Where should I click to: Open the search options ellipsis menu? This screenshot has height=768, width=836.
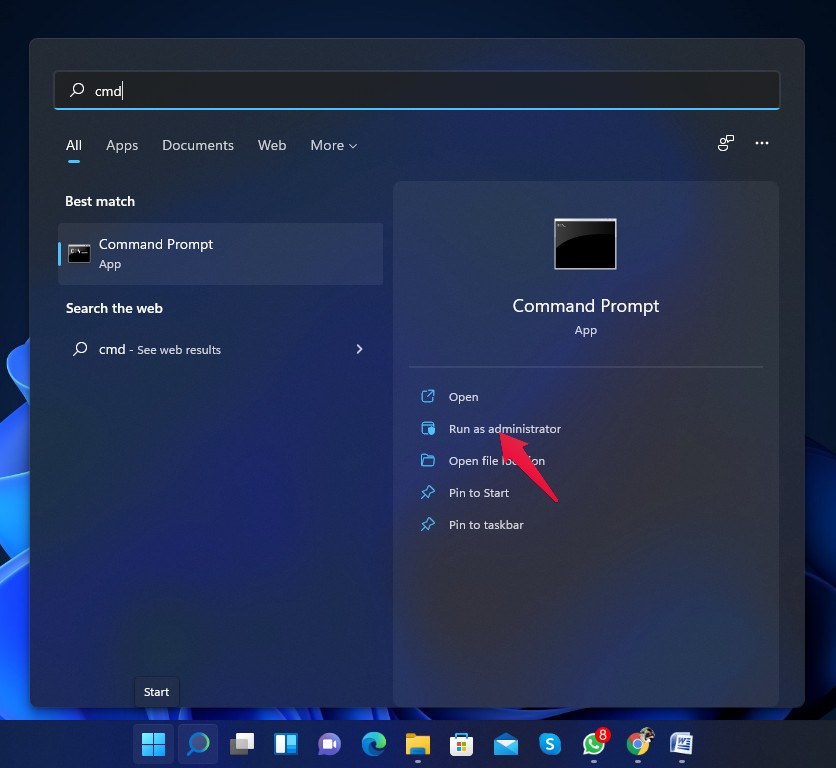pos(762,143)
